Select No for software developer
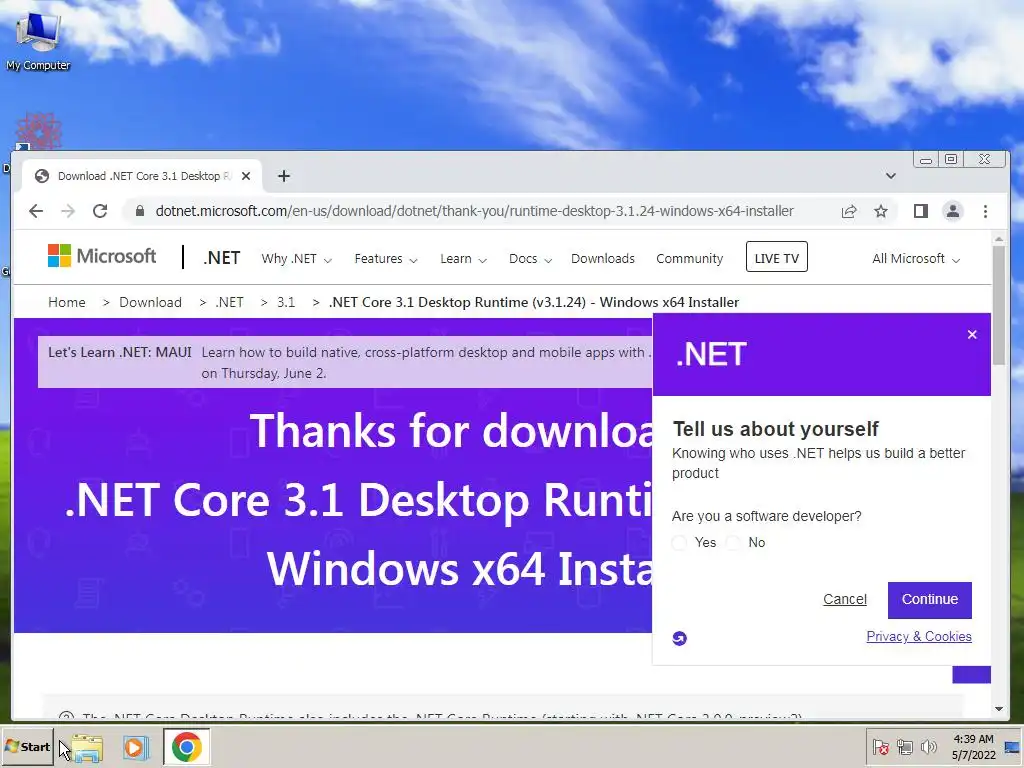Image resolution: width=1024 pixels, height=768 pixels. [x=733, y=543]
